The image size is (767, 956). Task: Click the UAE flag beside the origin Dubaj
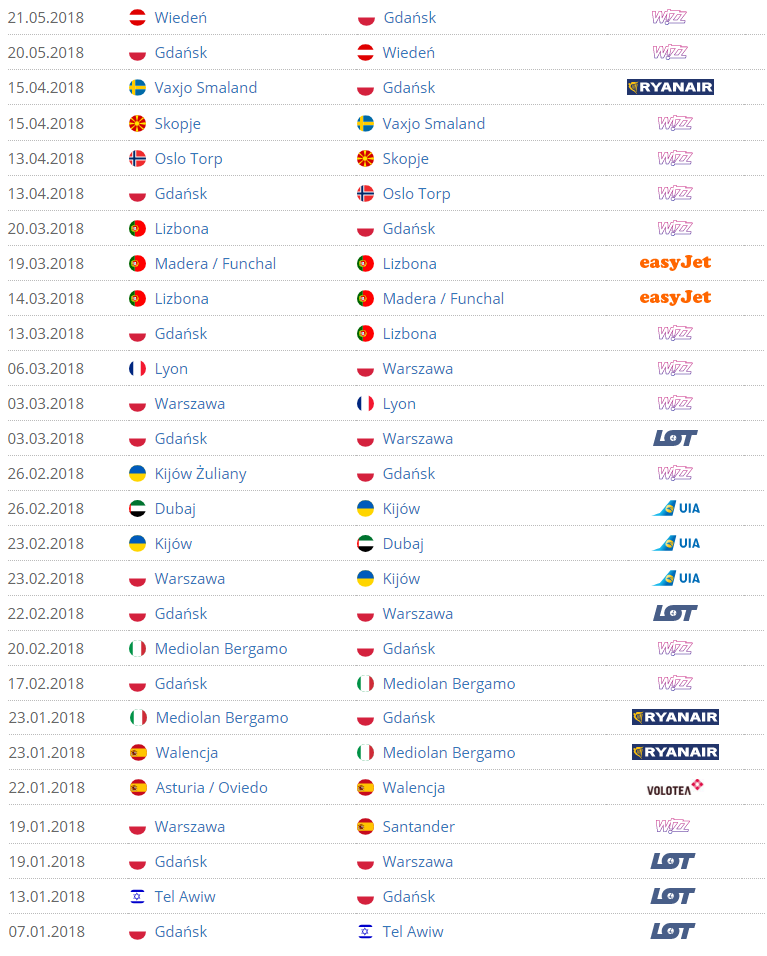pyautogui.click(x=137, y=508)
